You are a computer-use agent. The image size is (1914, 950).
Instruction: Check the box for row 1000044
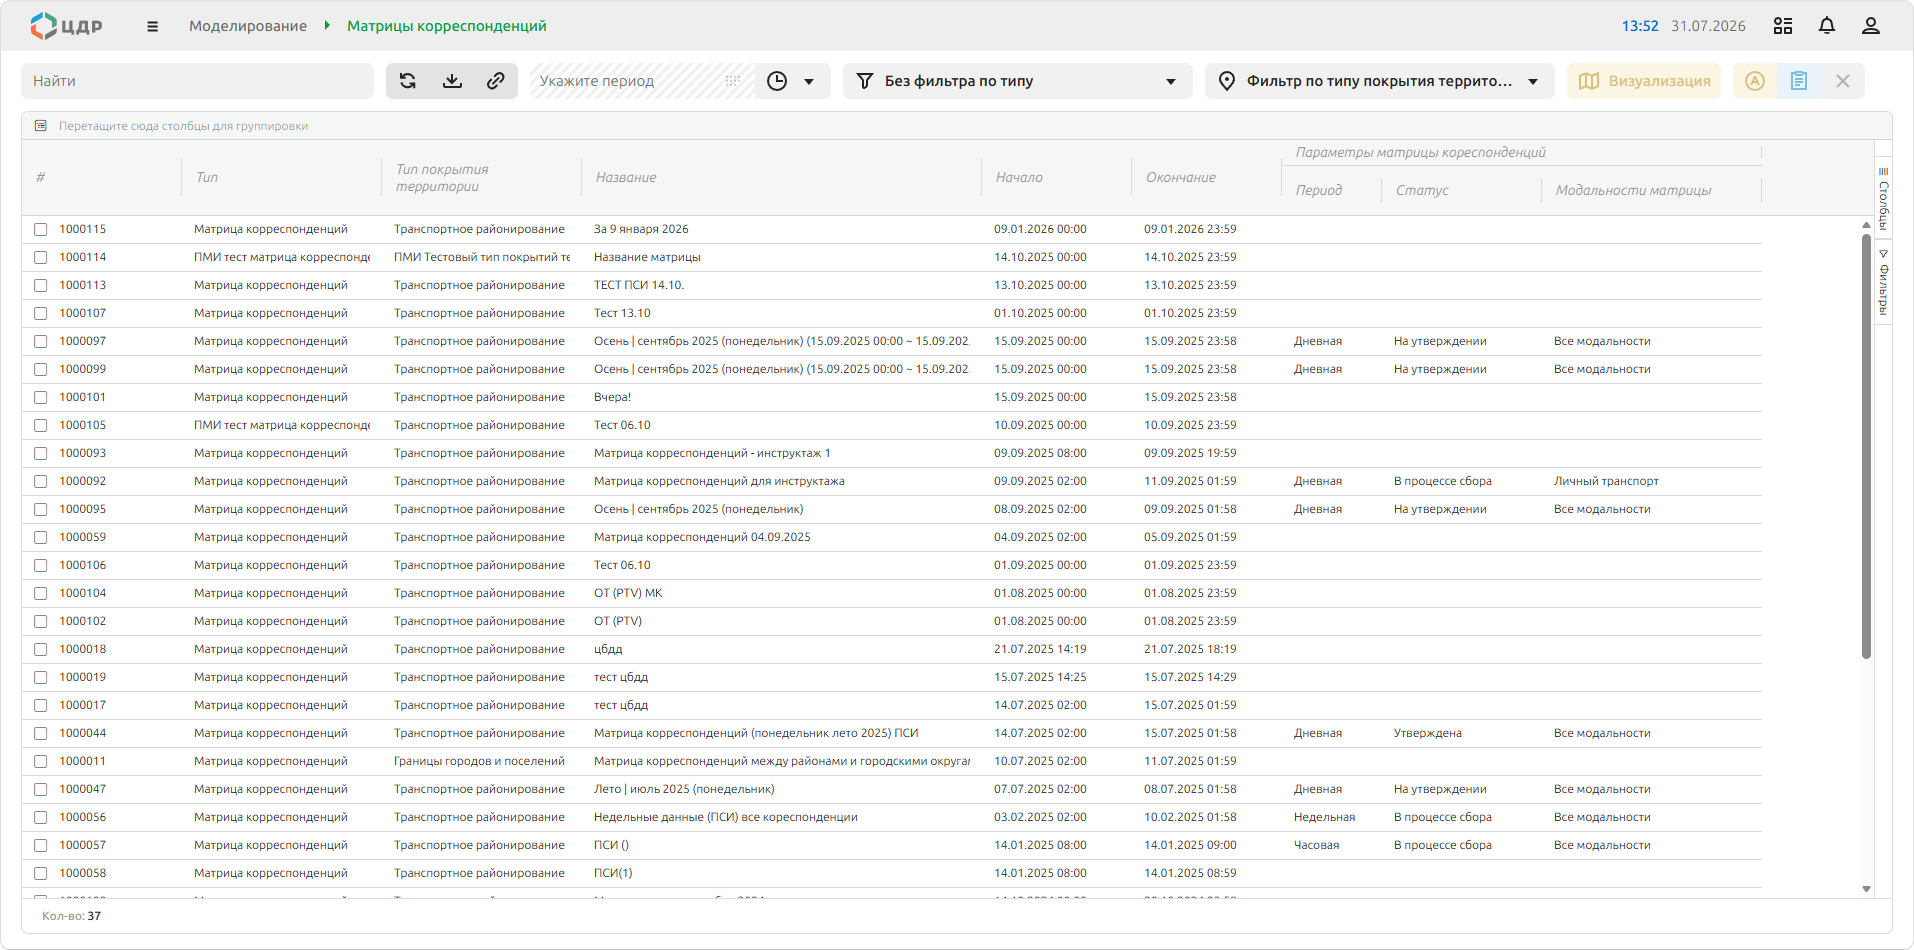[x=41, y=734]
